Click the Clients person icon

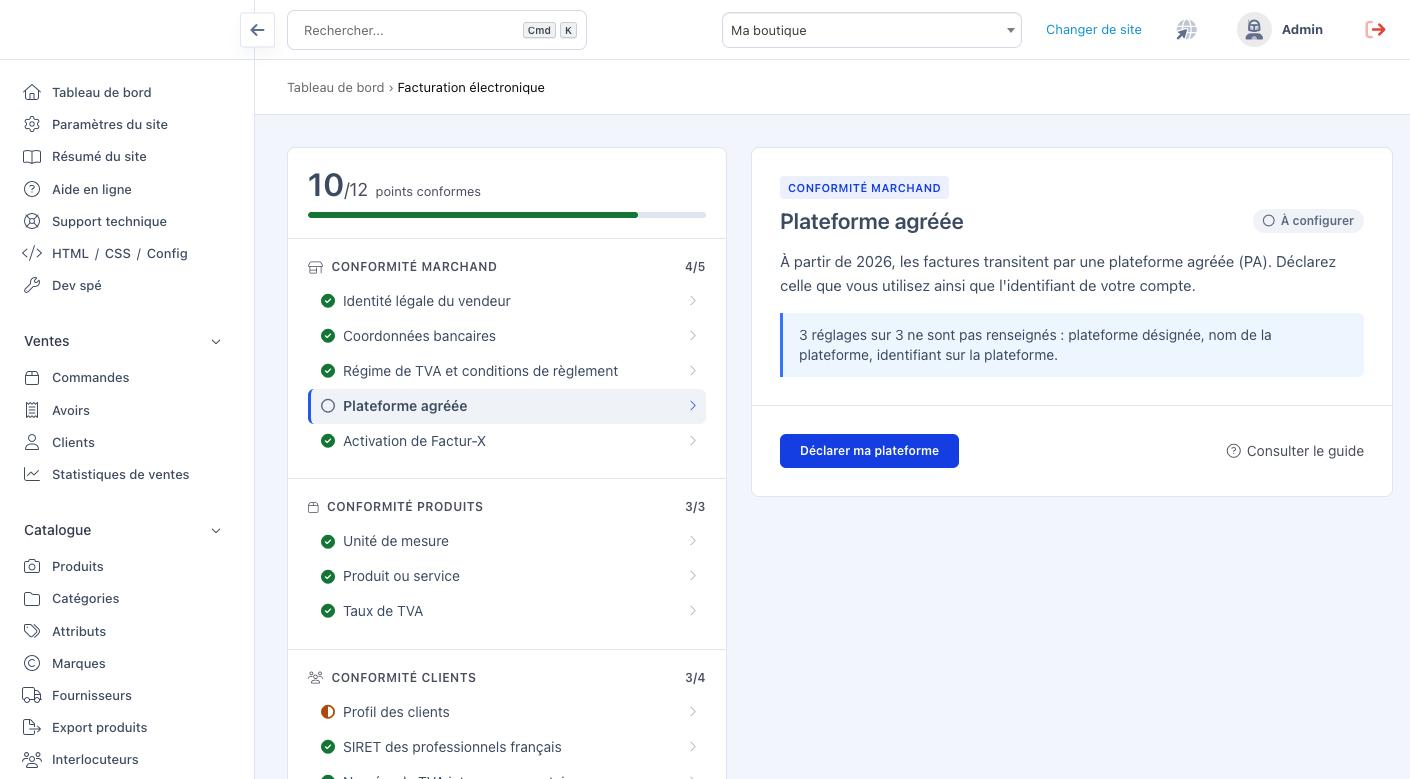coord(33,442)
